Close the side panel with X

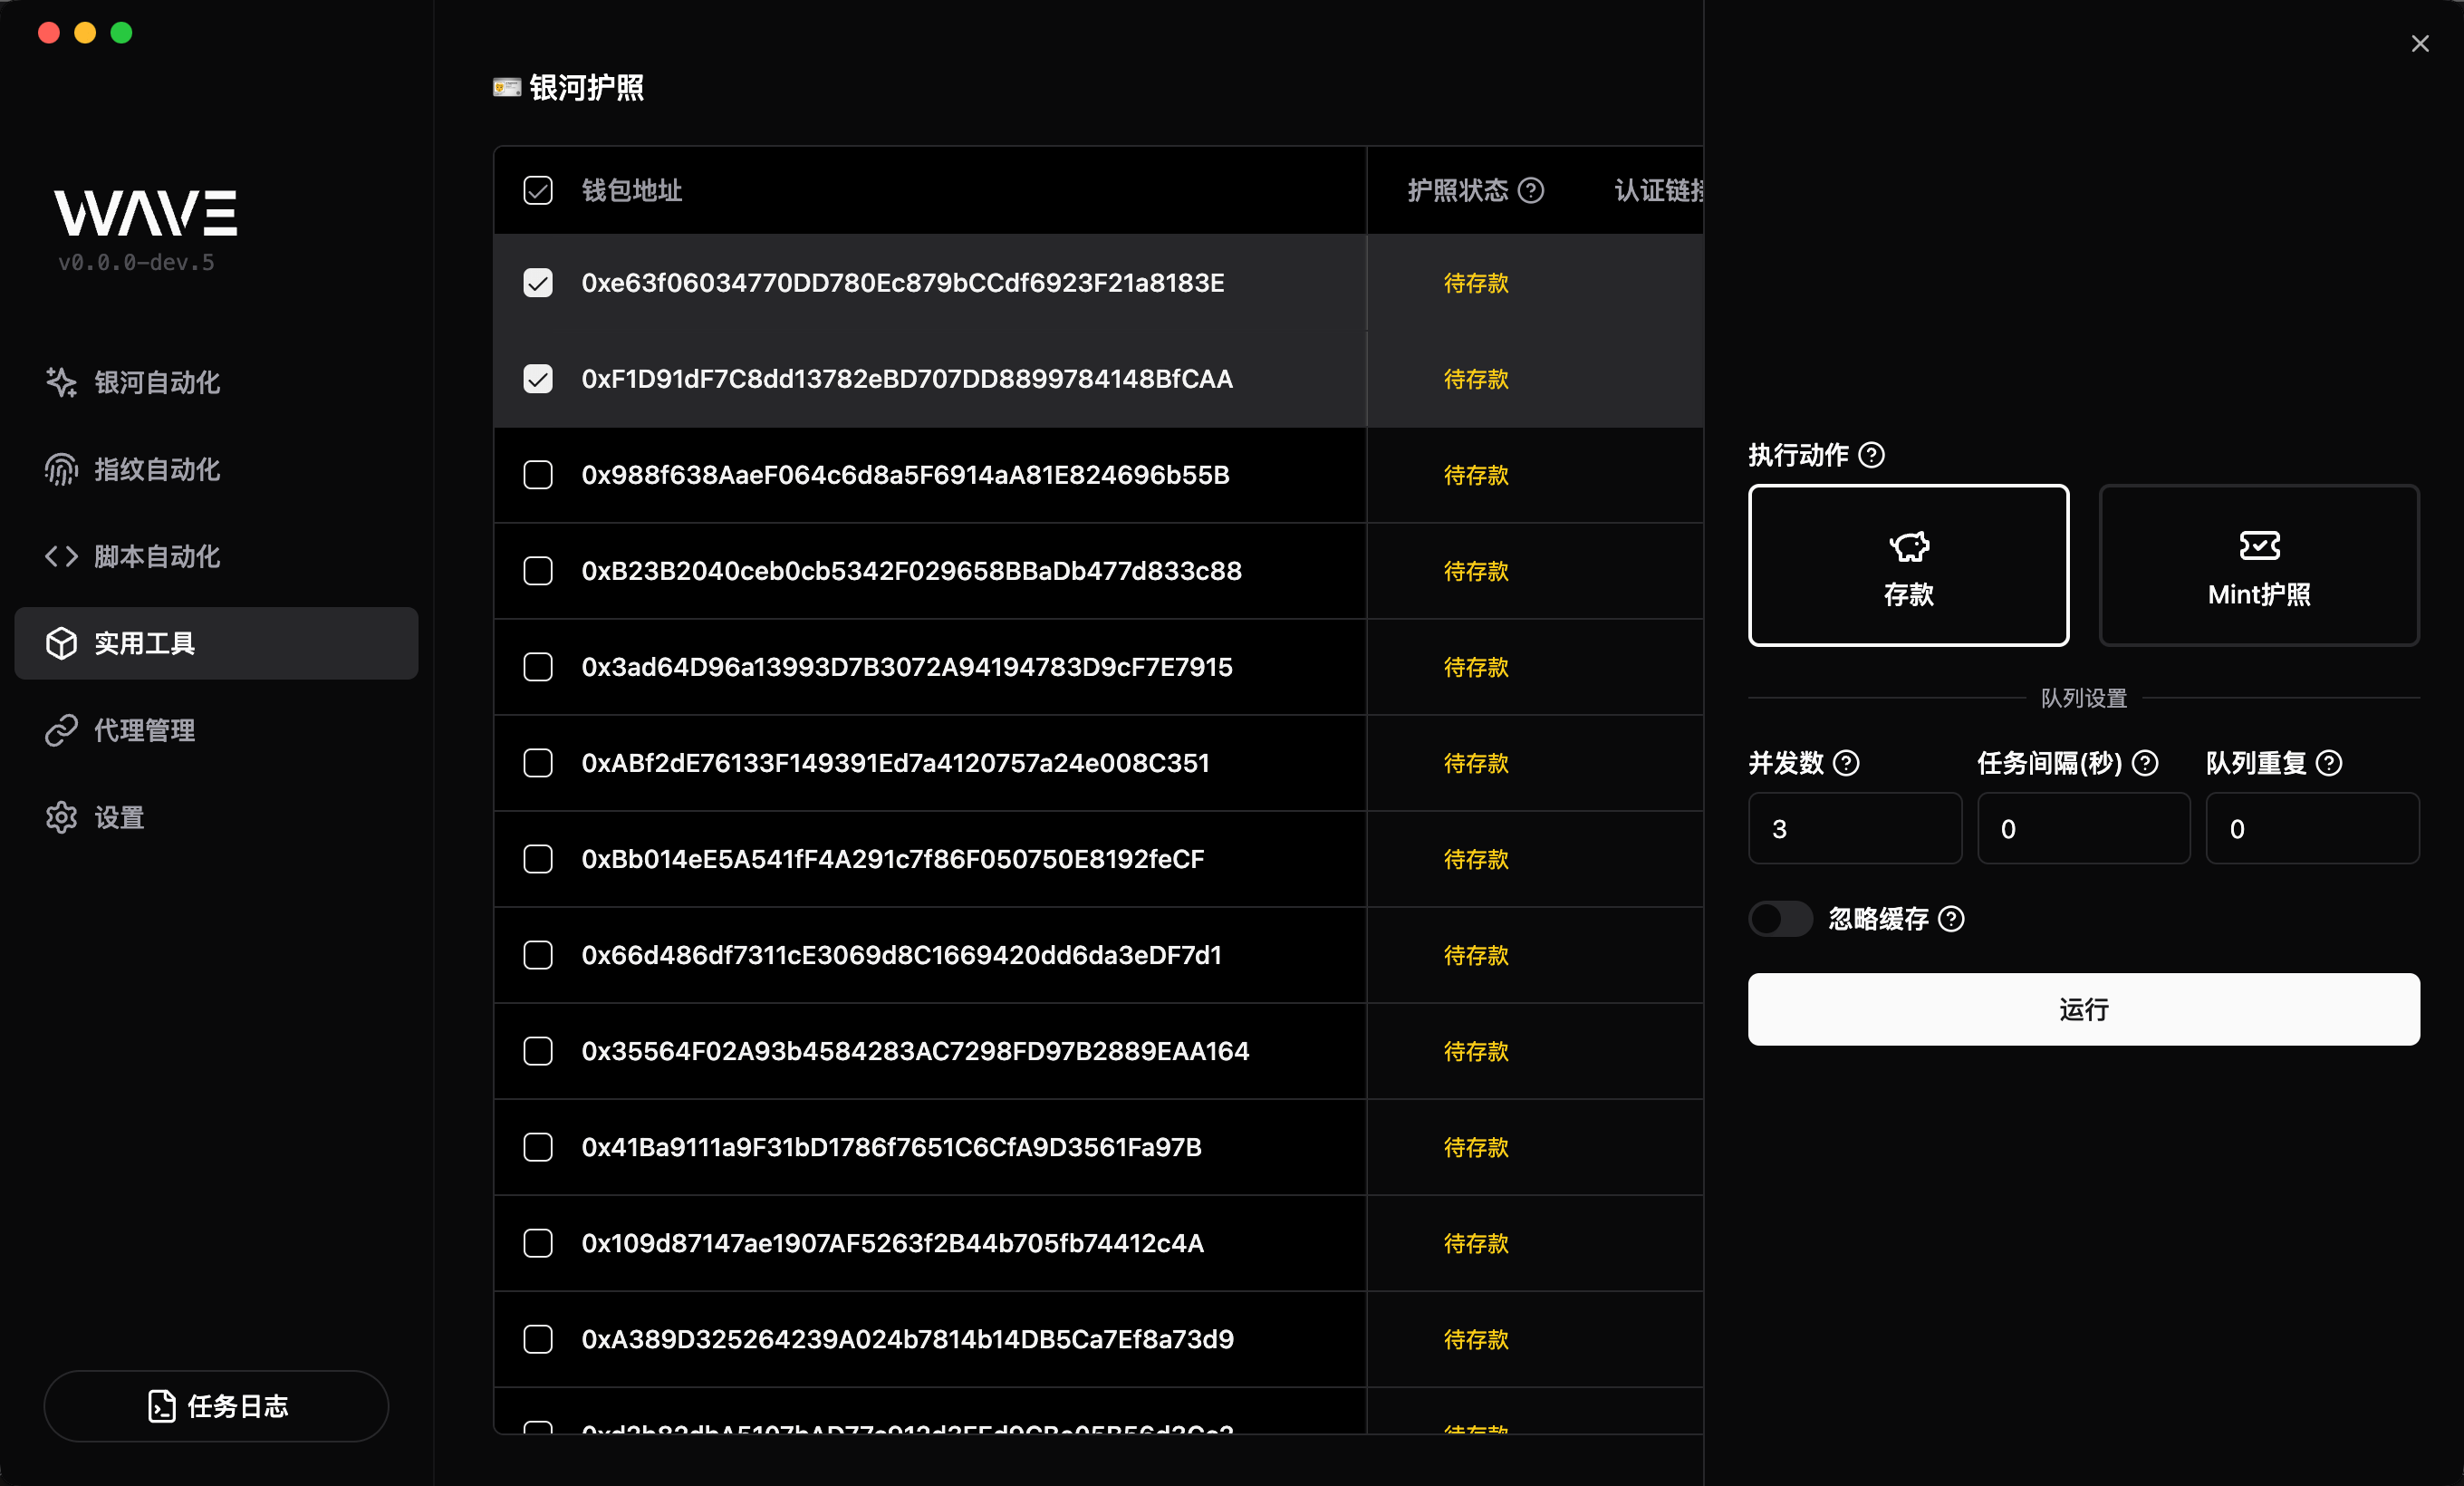(x=2419, y=44)
